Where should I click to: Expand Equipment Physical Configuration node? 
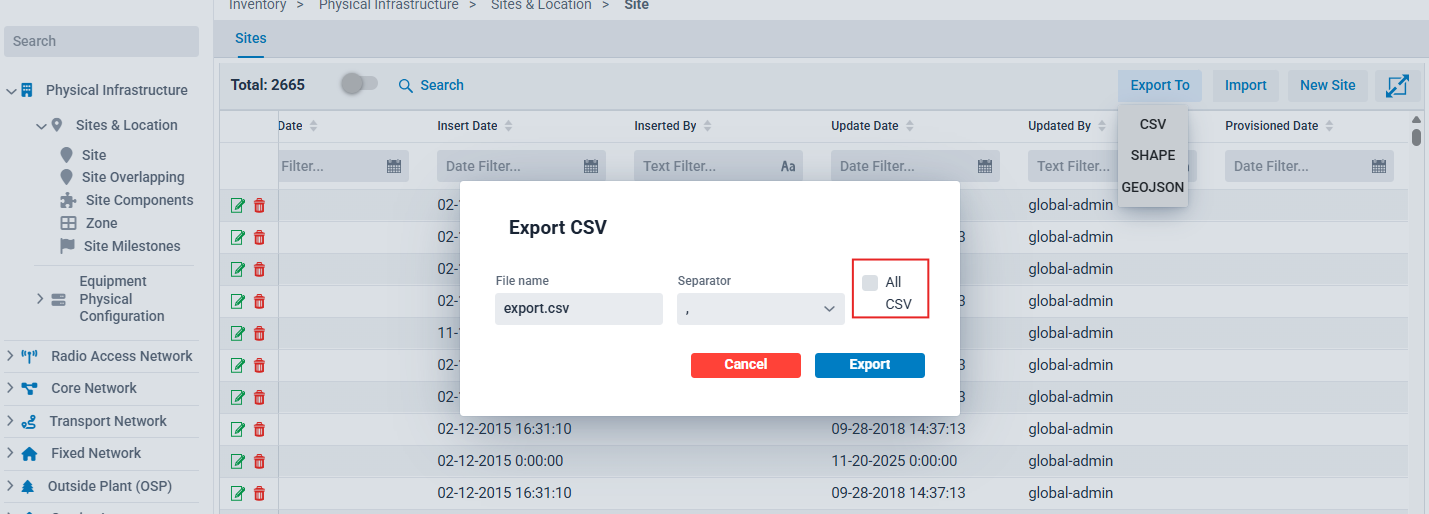click(x=41, y=299)
